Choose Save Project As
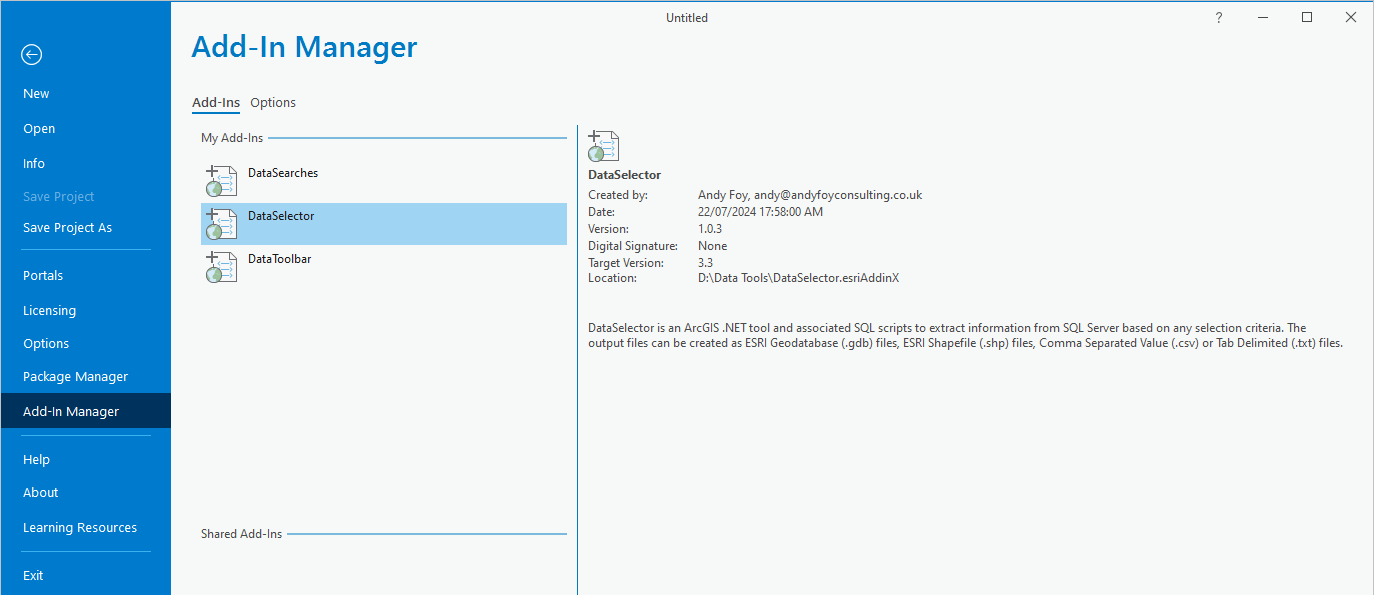 [67, 228]
